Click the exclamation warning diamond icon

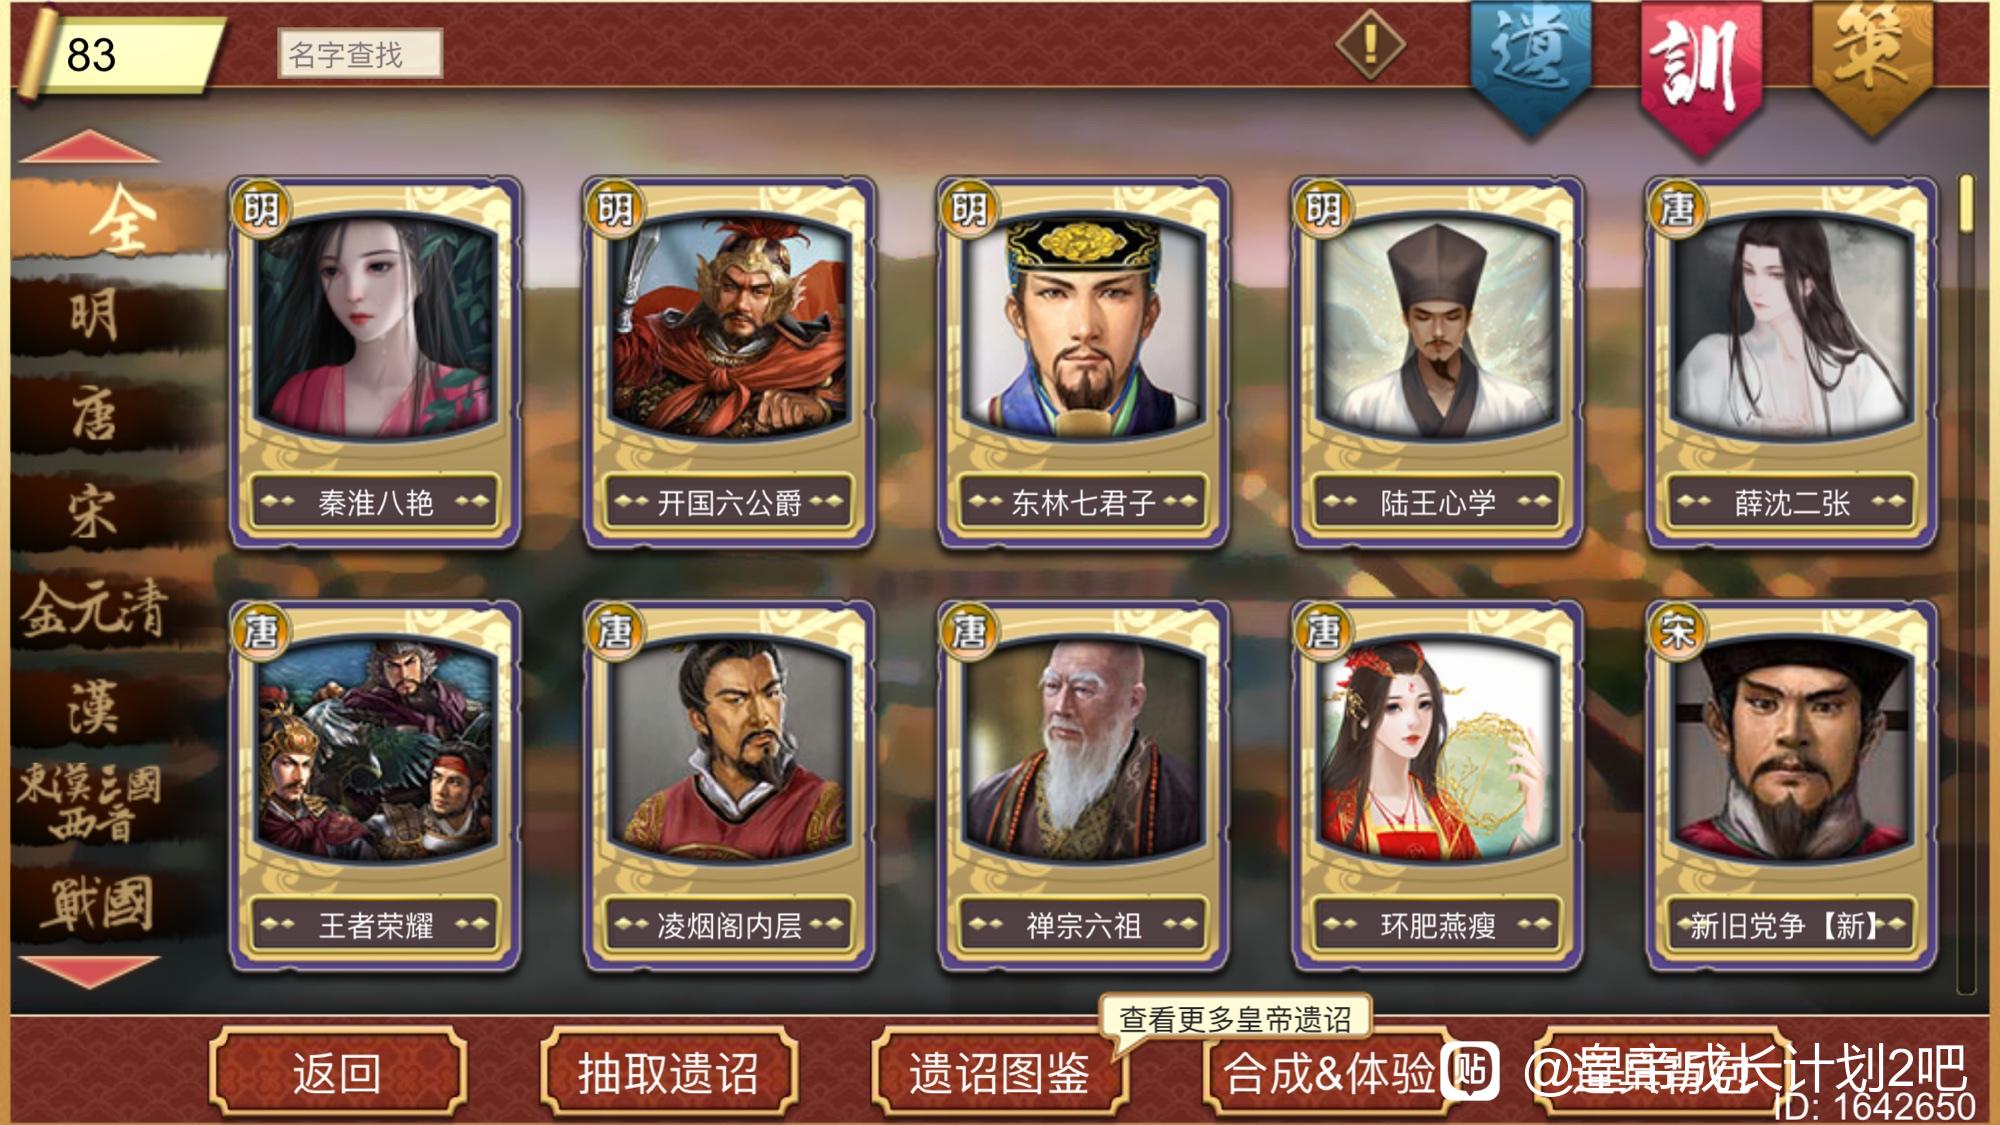(1370, 44)
